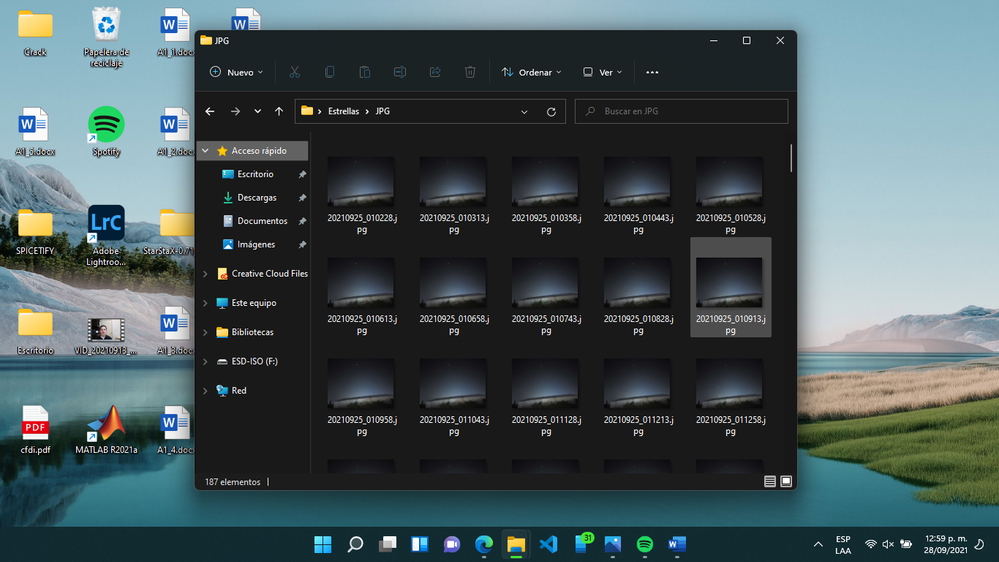The height and width of the screenshot is (562, 999).
Task: Click the file list vertical scrollbar
Action: 791,157
